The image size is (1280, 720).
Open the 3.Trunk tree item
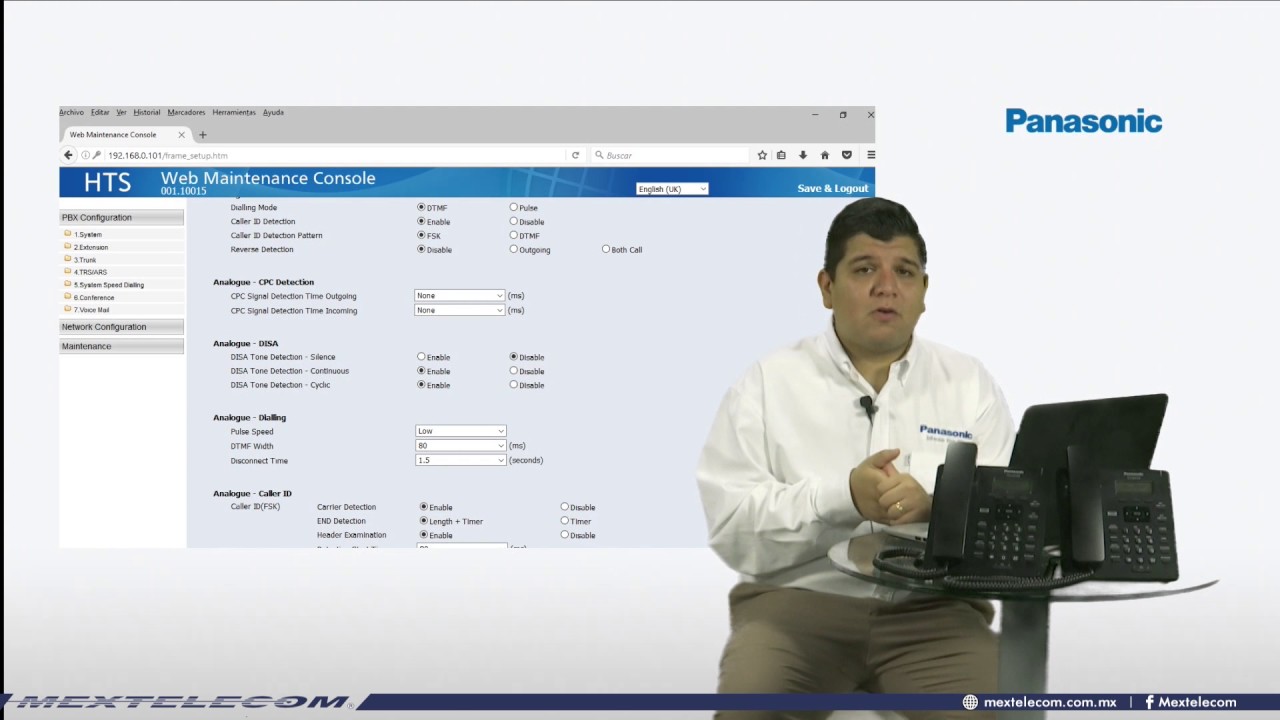(85, 260)
